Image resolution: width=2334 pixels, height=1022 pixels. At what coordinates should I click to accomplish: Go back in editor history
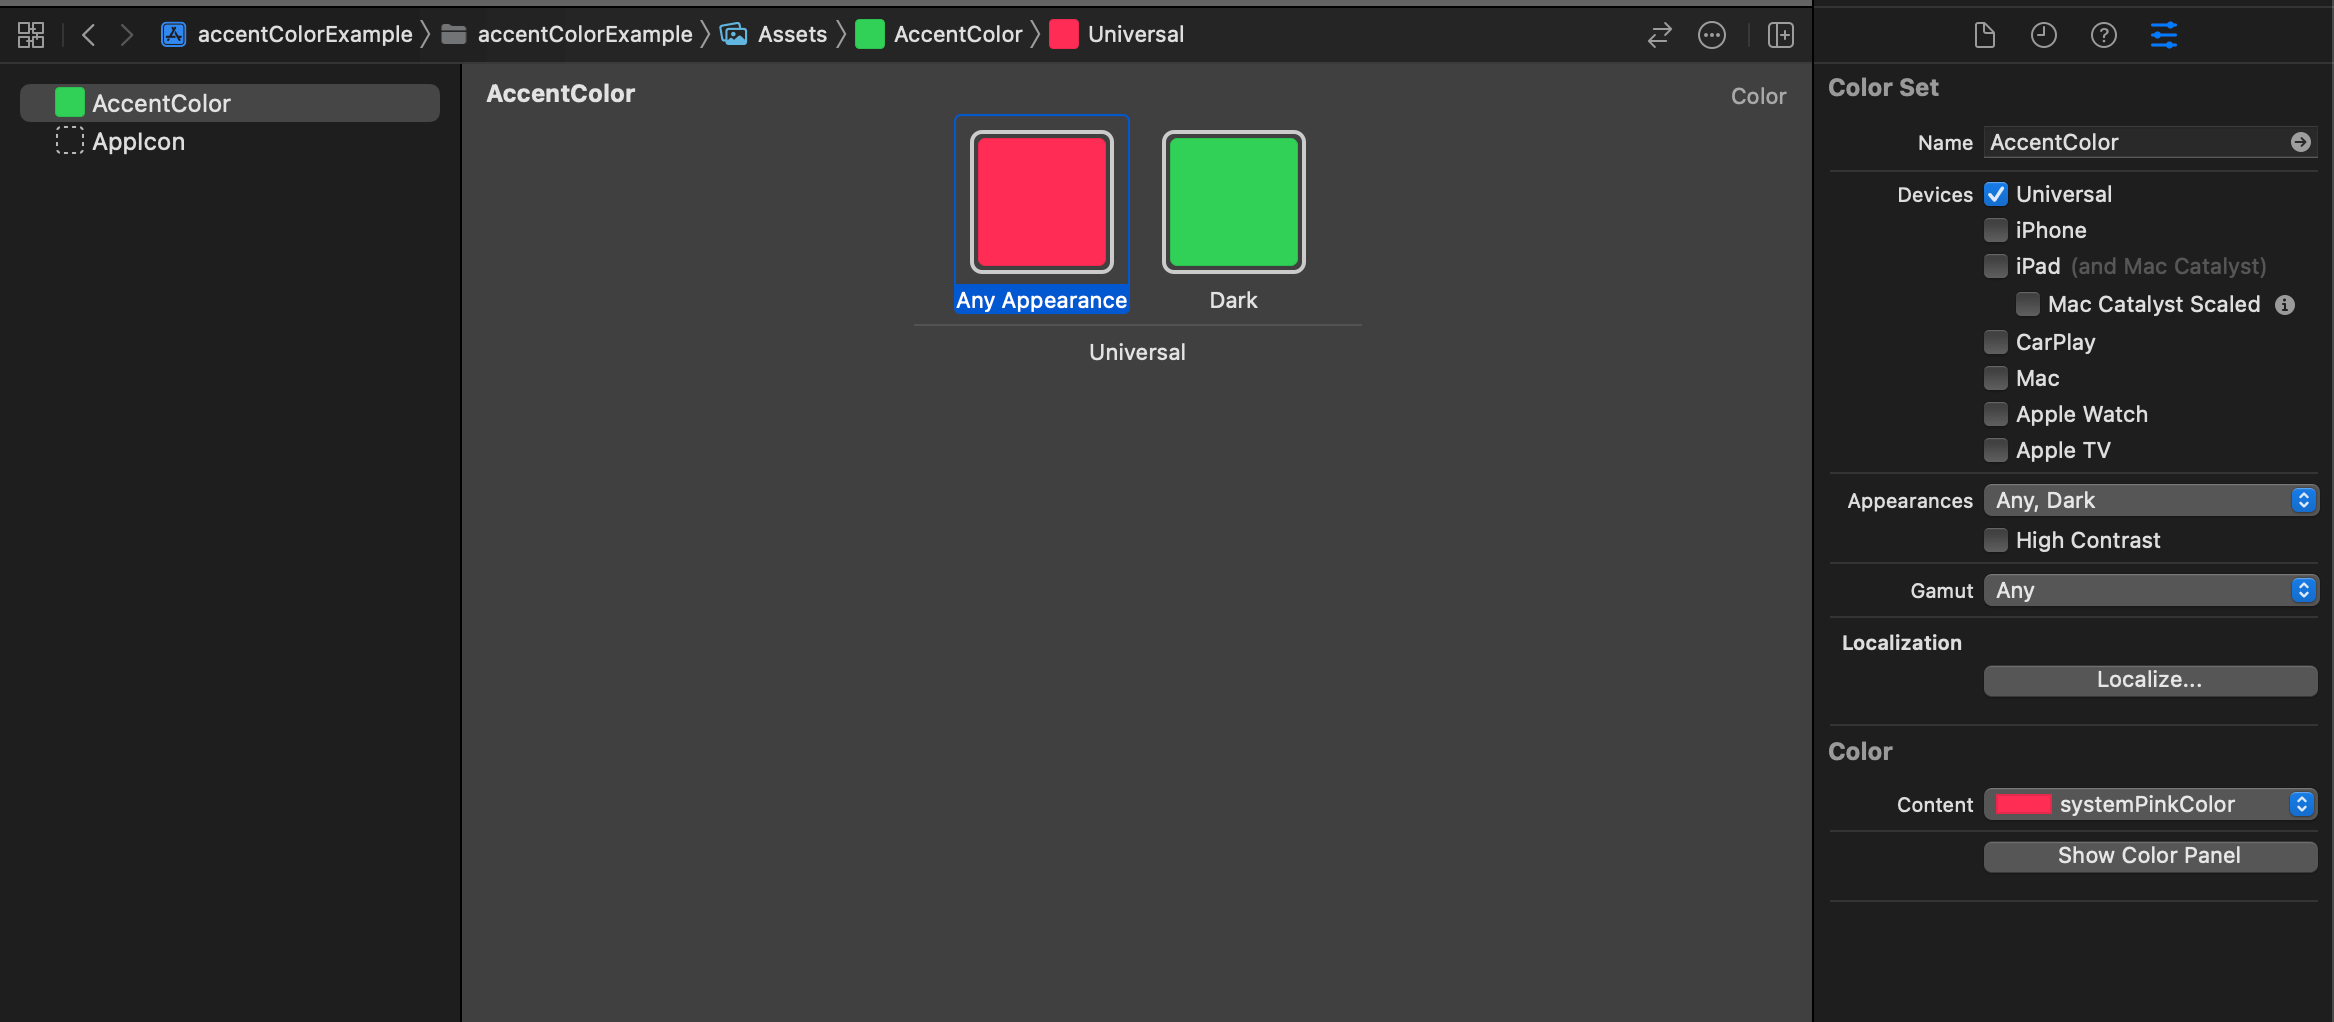[88, 35]
